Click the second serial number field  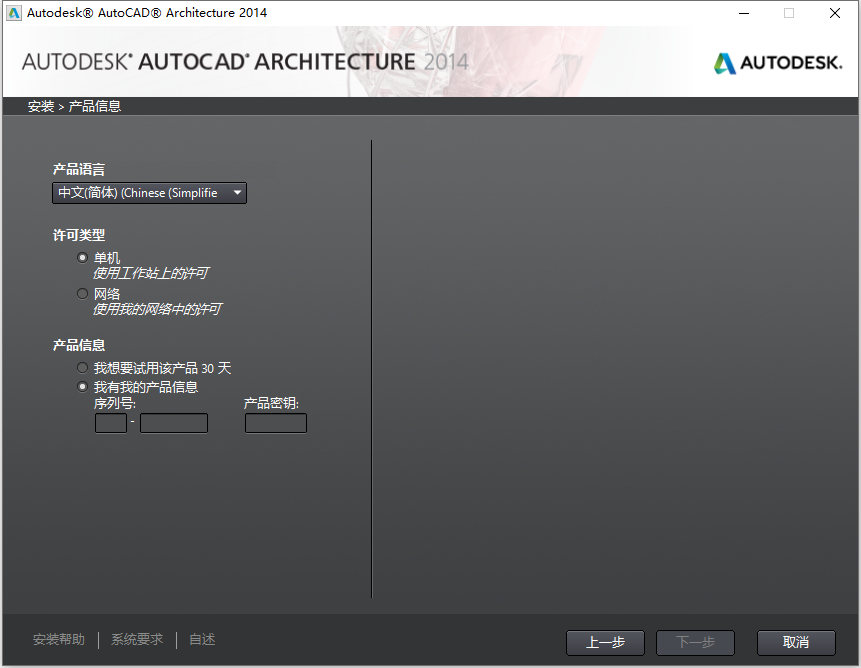tap(174, 423)
